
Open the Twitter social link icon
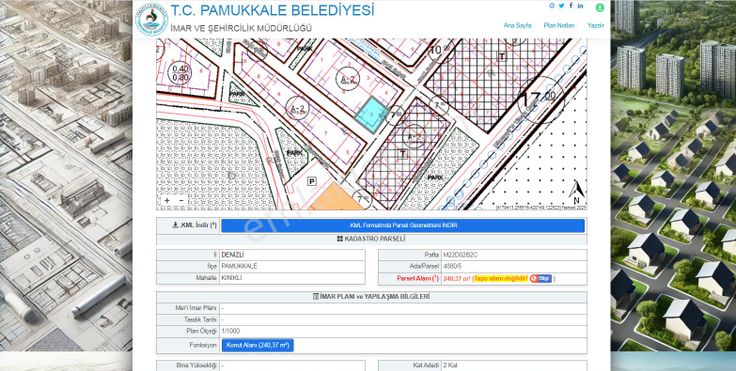[561, 6]
